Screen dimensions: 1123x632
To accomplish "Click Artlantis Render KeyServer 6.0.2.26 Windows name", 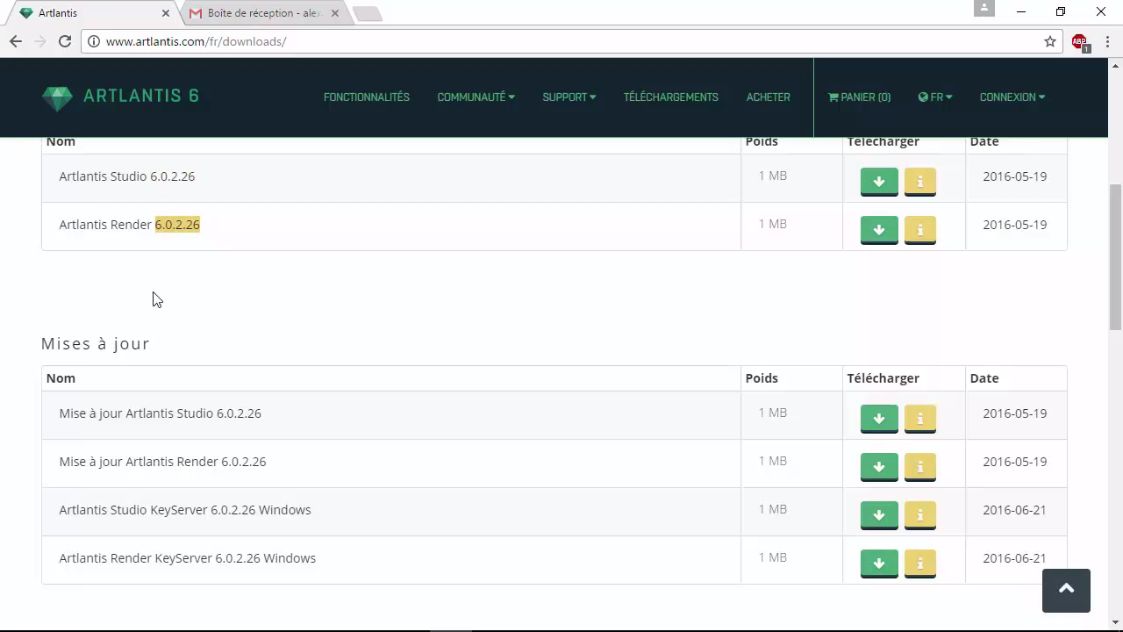I will coord(187,557).
